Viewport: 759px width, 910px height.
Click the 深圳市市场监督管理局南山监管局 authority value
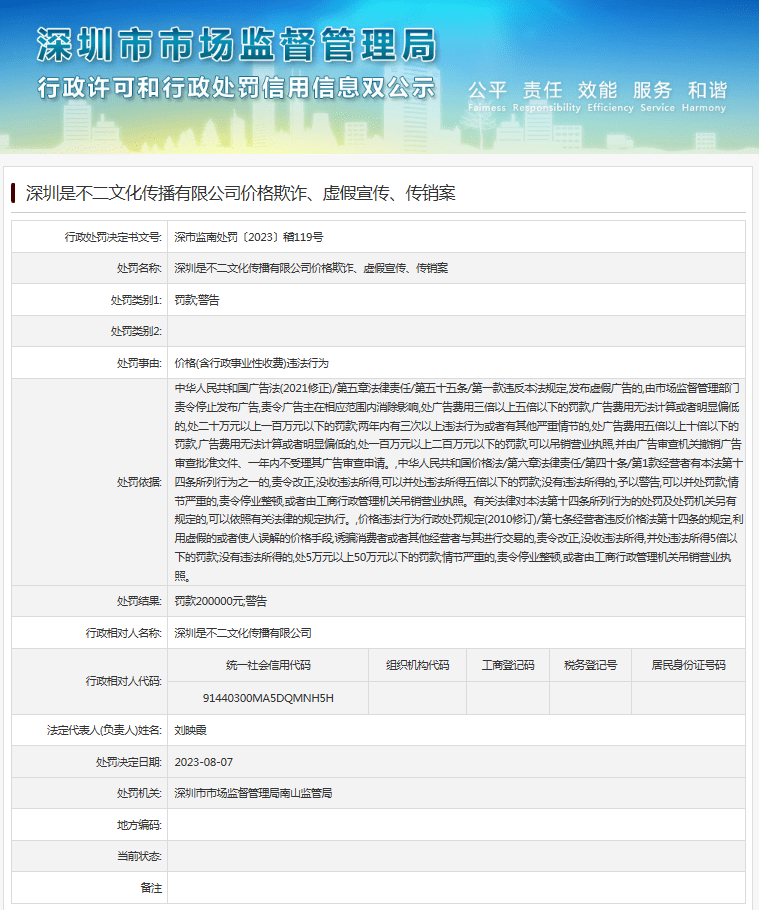pyautogui.click(x=253, y=793)
